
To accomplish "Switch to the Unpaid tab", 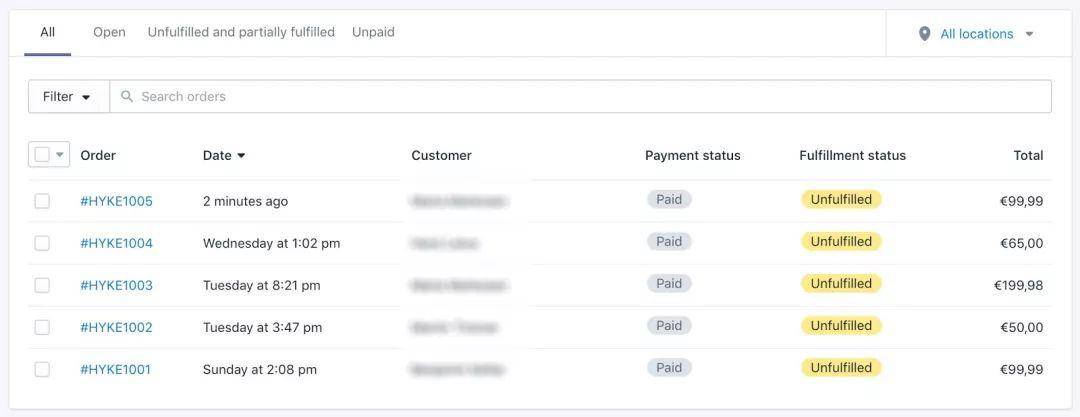I will click(x=373, y=32).
